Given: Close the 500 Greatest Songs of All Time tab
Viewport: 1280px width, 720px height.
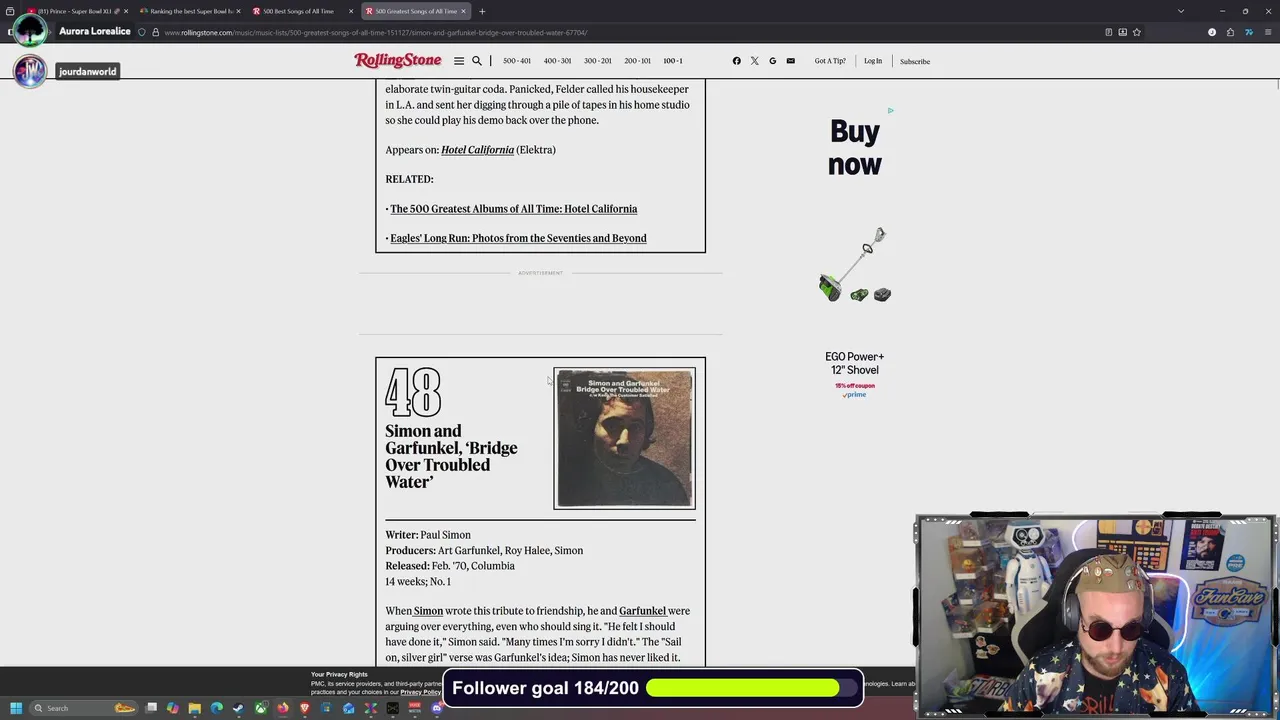Looking at the screenshot, I should 464,11.
